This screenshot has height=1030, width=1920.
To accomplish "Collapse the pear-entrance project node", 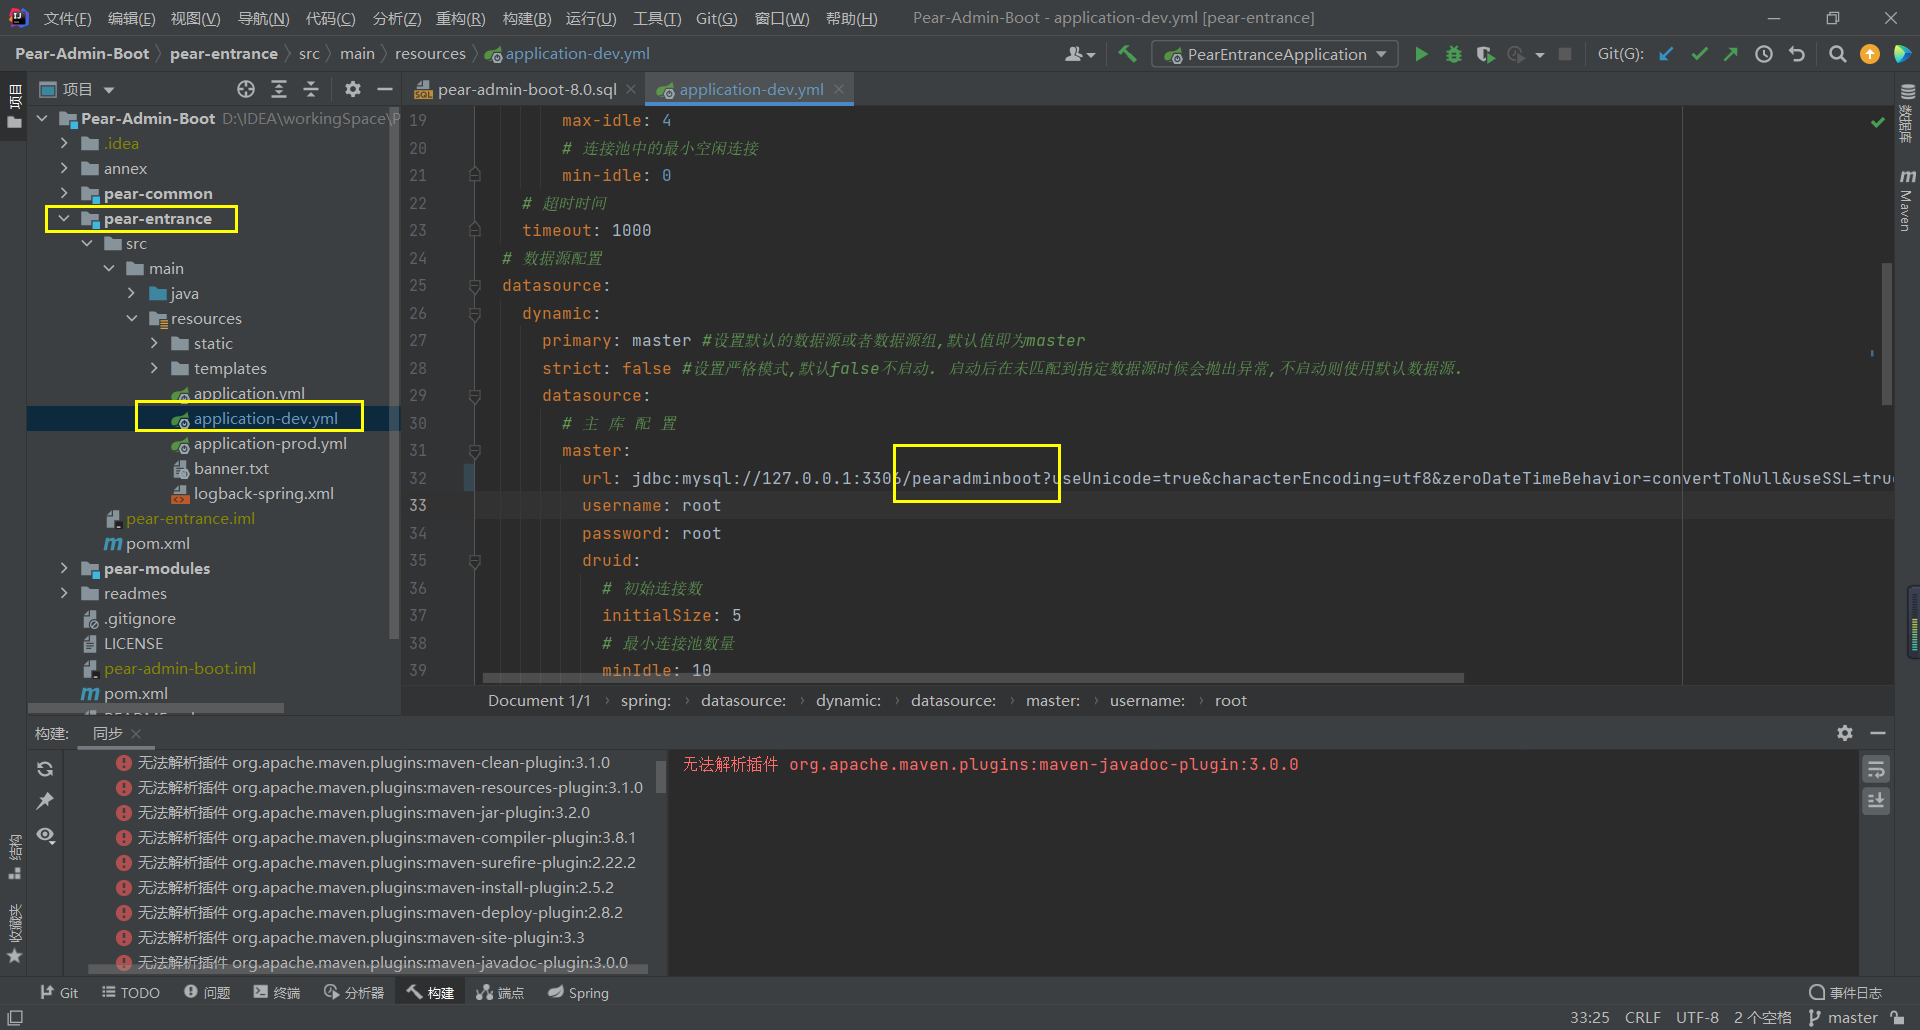I will (x=64, y=218).
